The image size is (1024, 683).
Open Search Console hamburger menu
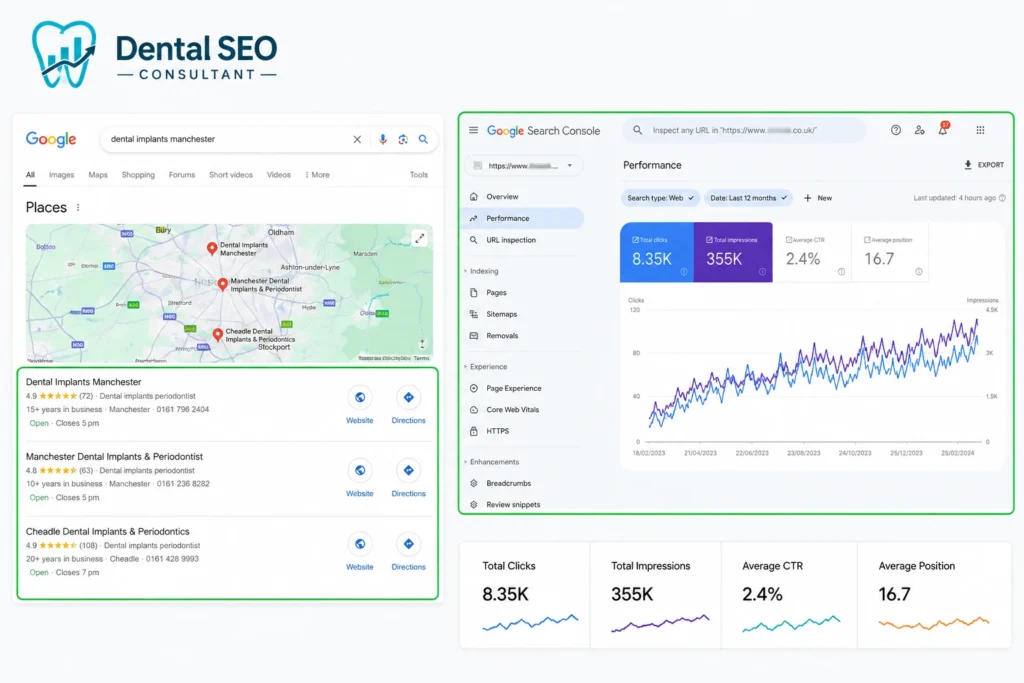(x=473, y=130)
